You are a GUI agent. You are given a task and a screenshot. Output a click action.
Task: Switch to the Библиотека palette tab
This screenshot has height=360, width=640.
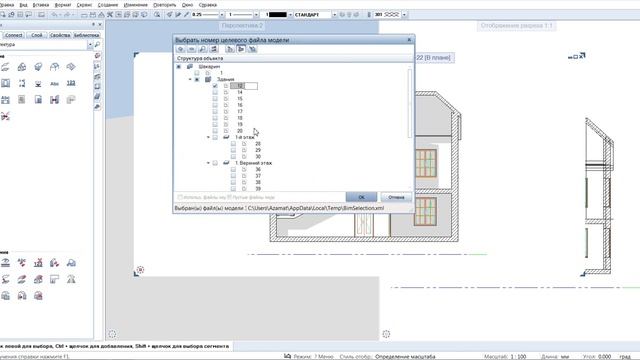87,35
